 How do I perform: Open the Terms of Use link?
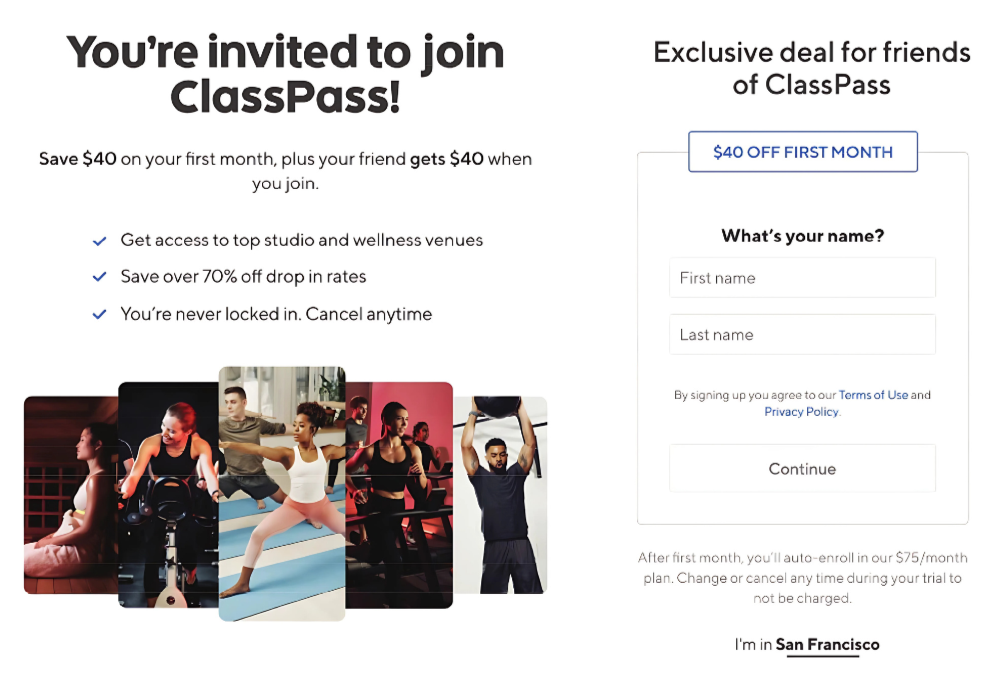(x=873, y=395)
